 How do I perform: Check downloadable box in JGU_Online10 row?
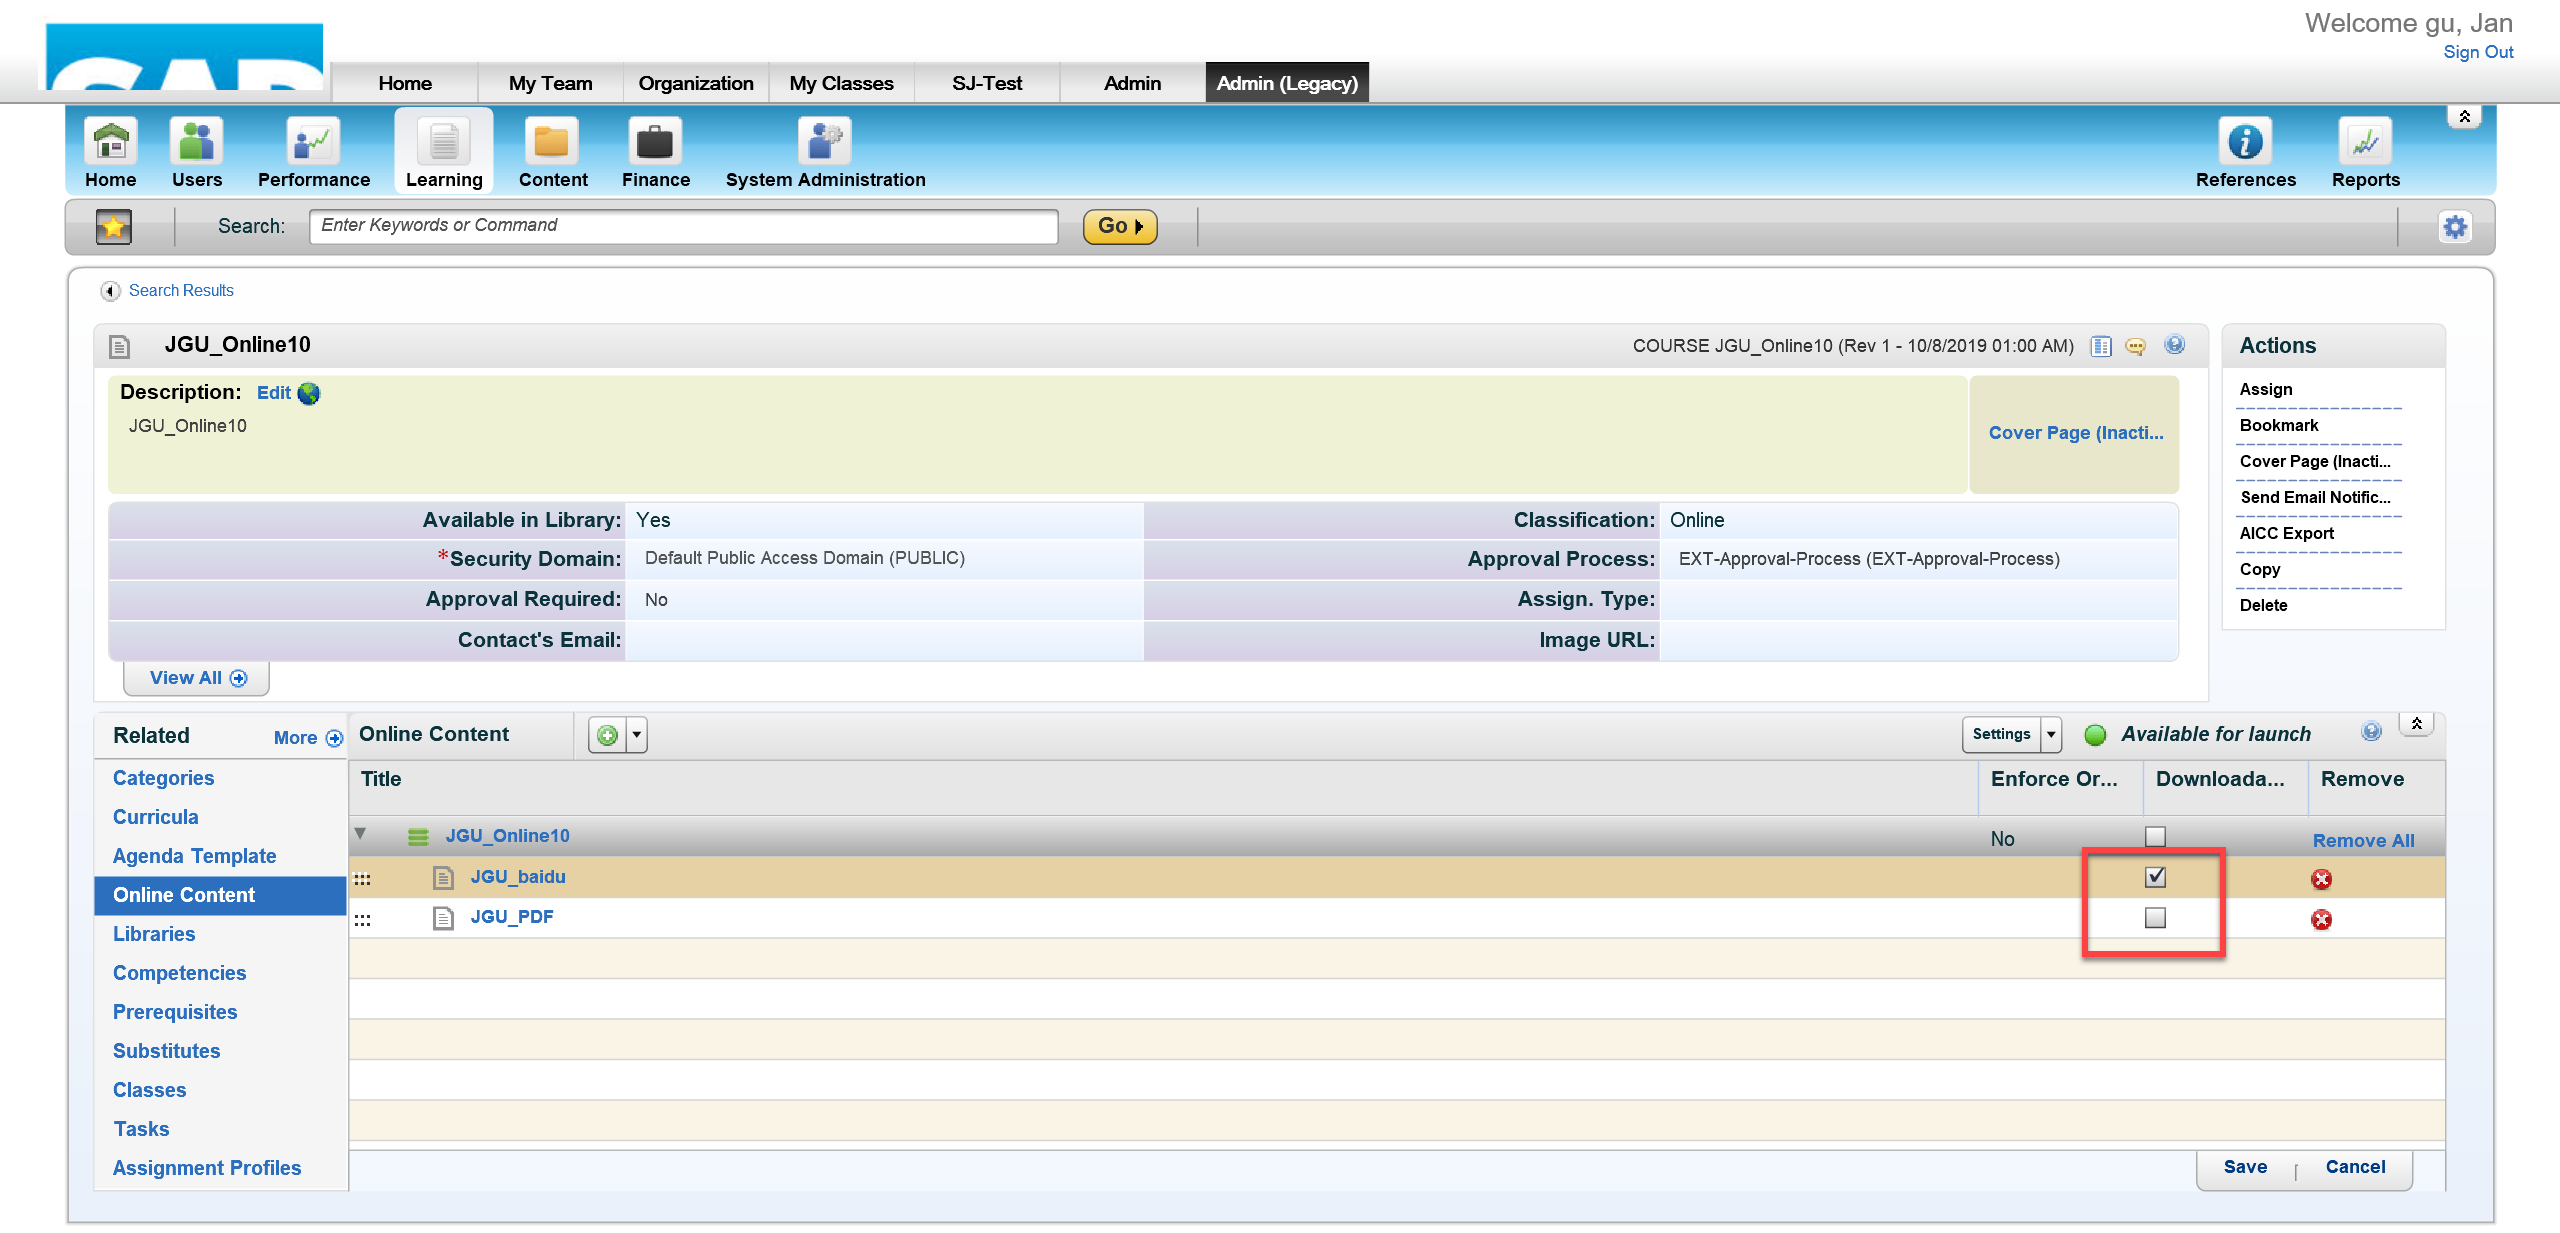pyautogui.click(x=2155, y=836)
